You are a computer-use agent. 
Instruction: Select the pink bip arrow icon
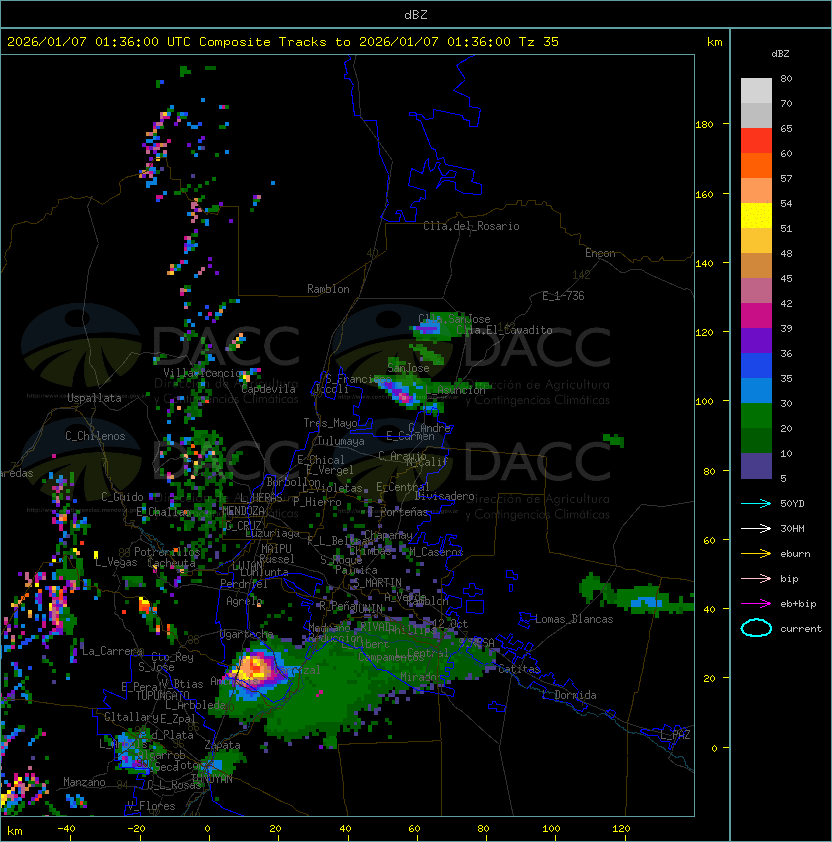click(756, 578)
